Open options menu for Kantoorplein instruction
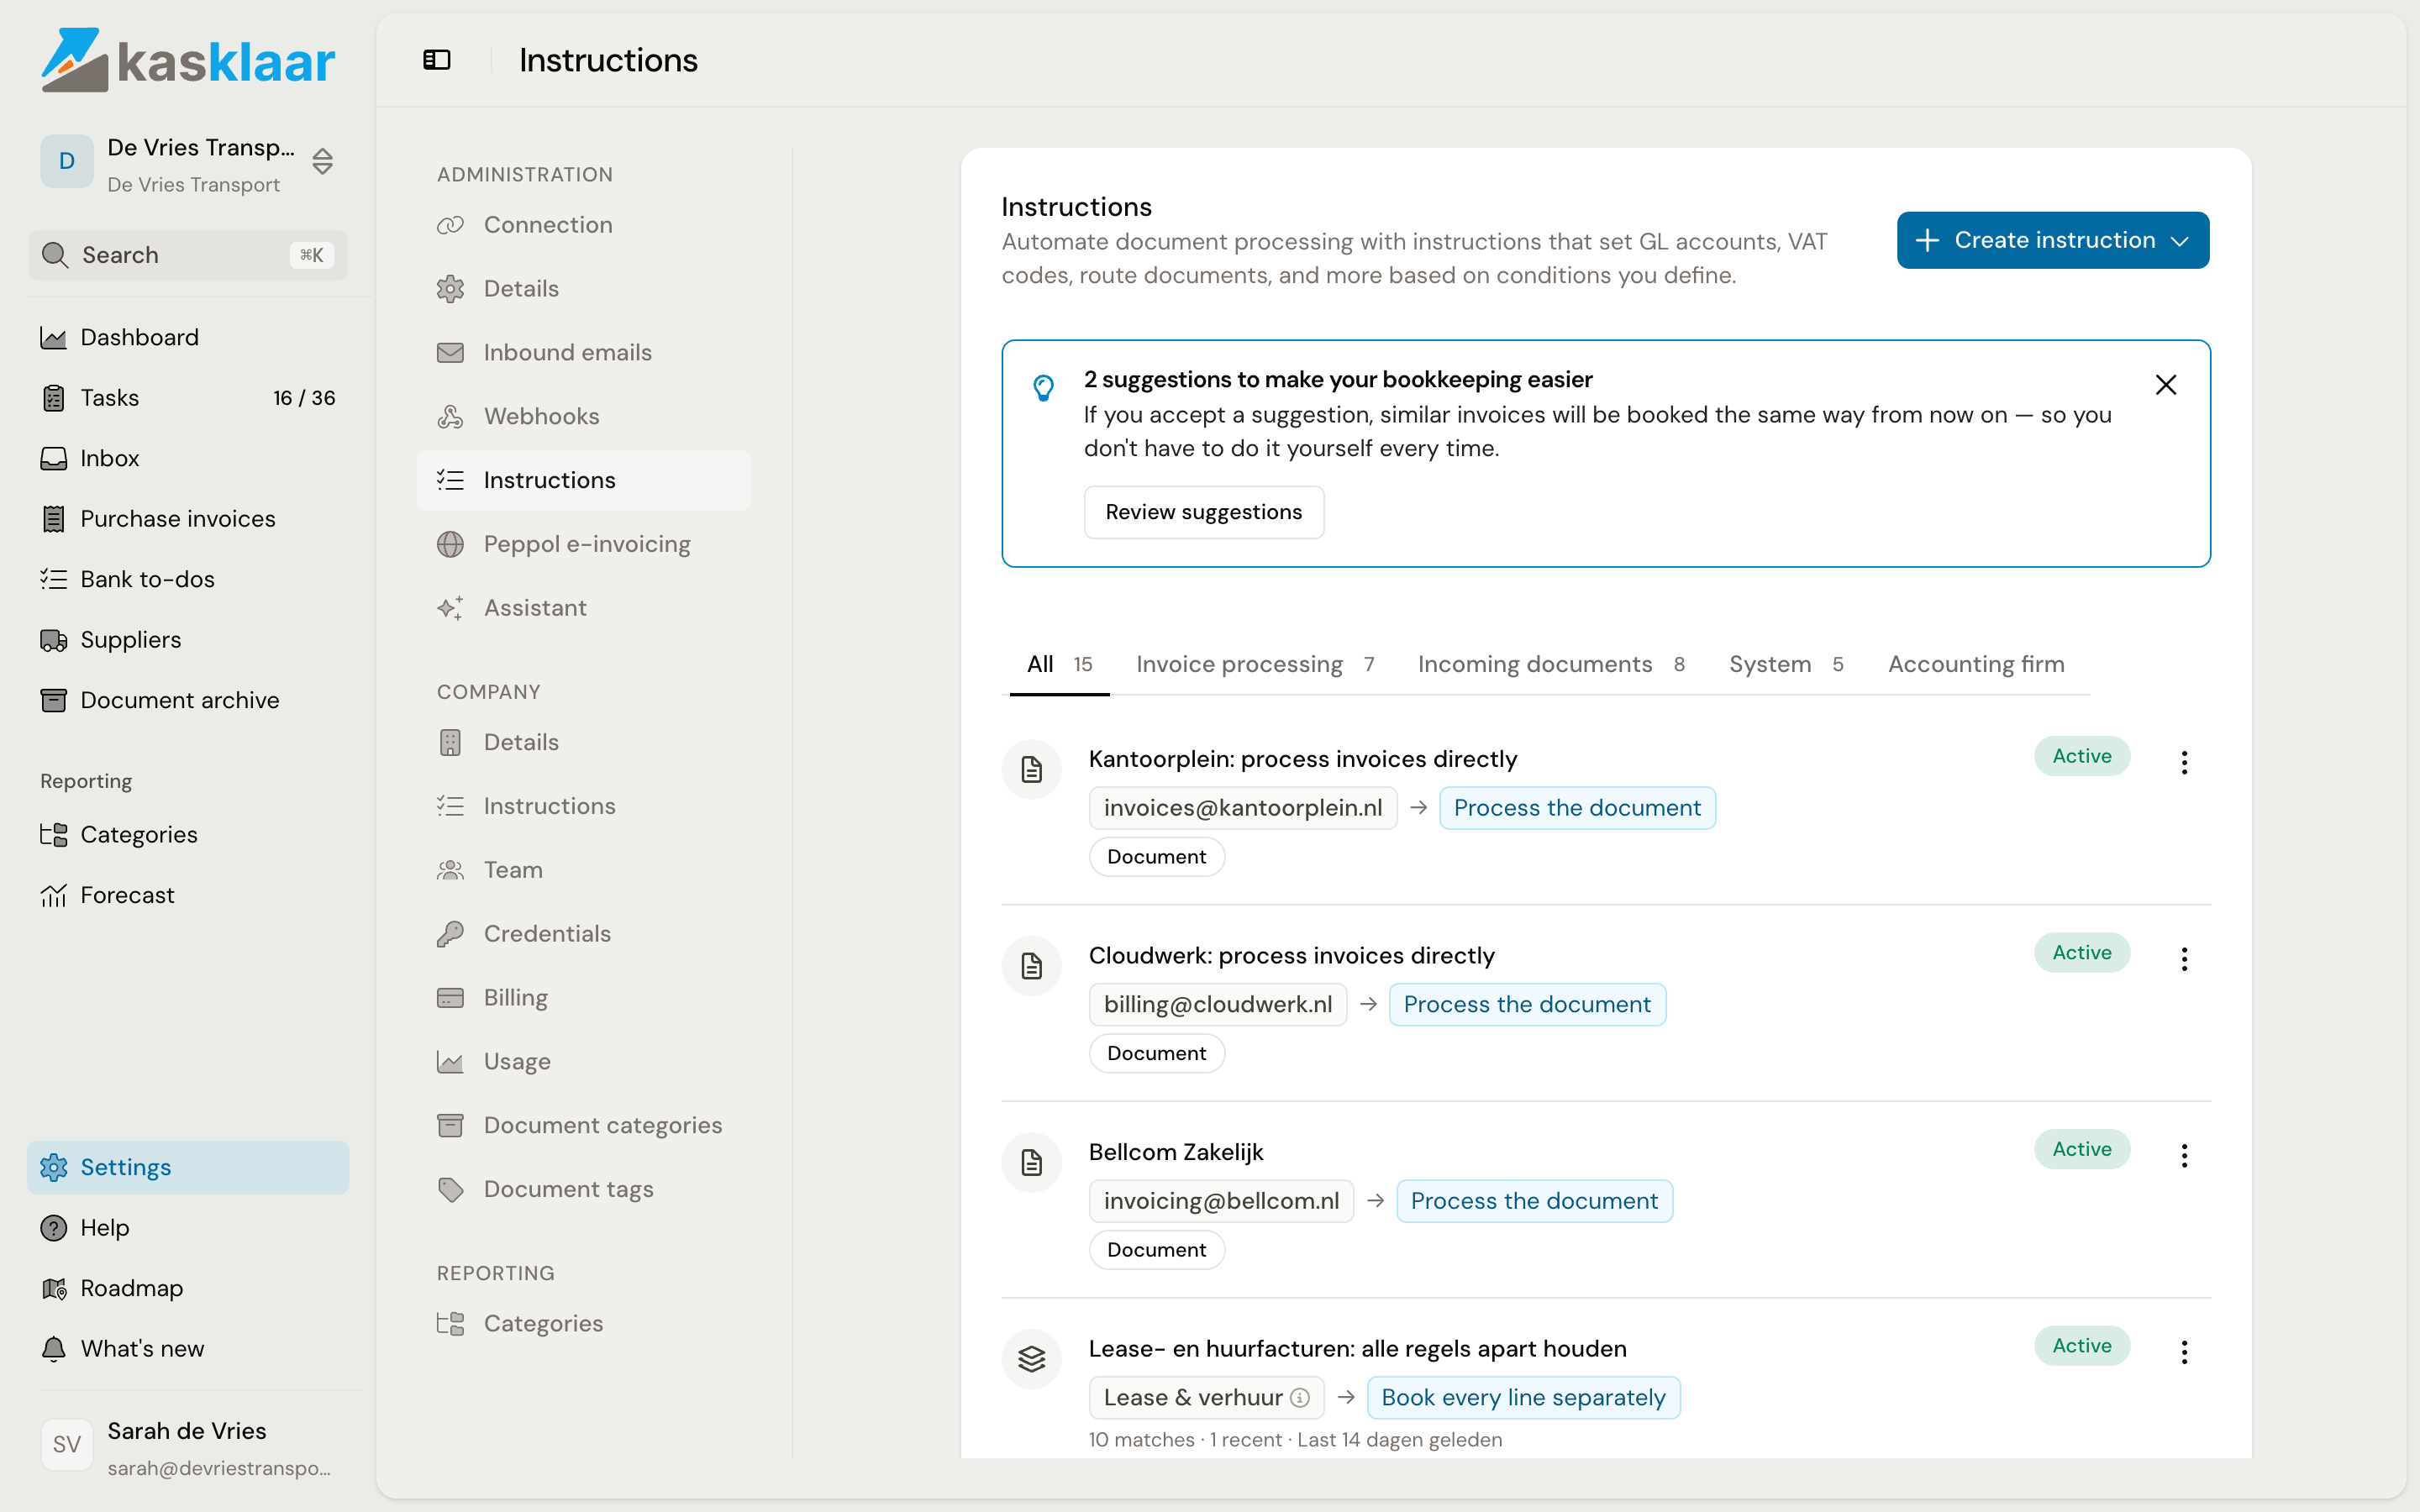 [x=2184, y=763]
